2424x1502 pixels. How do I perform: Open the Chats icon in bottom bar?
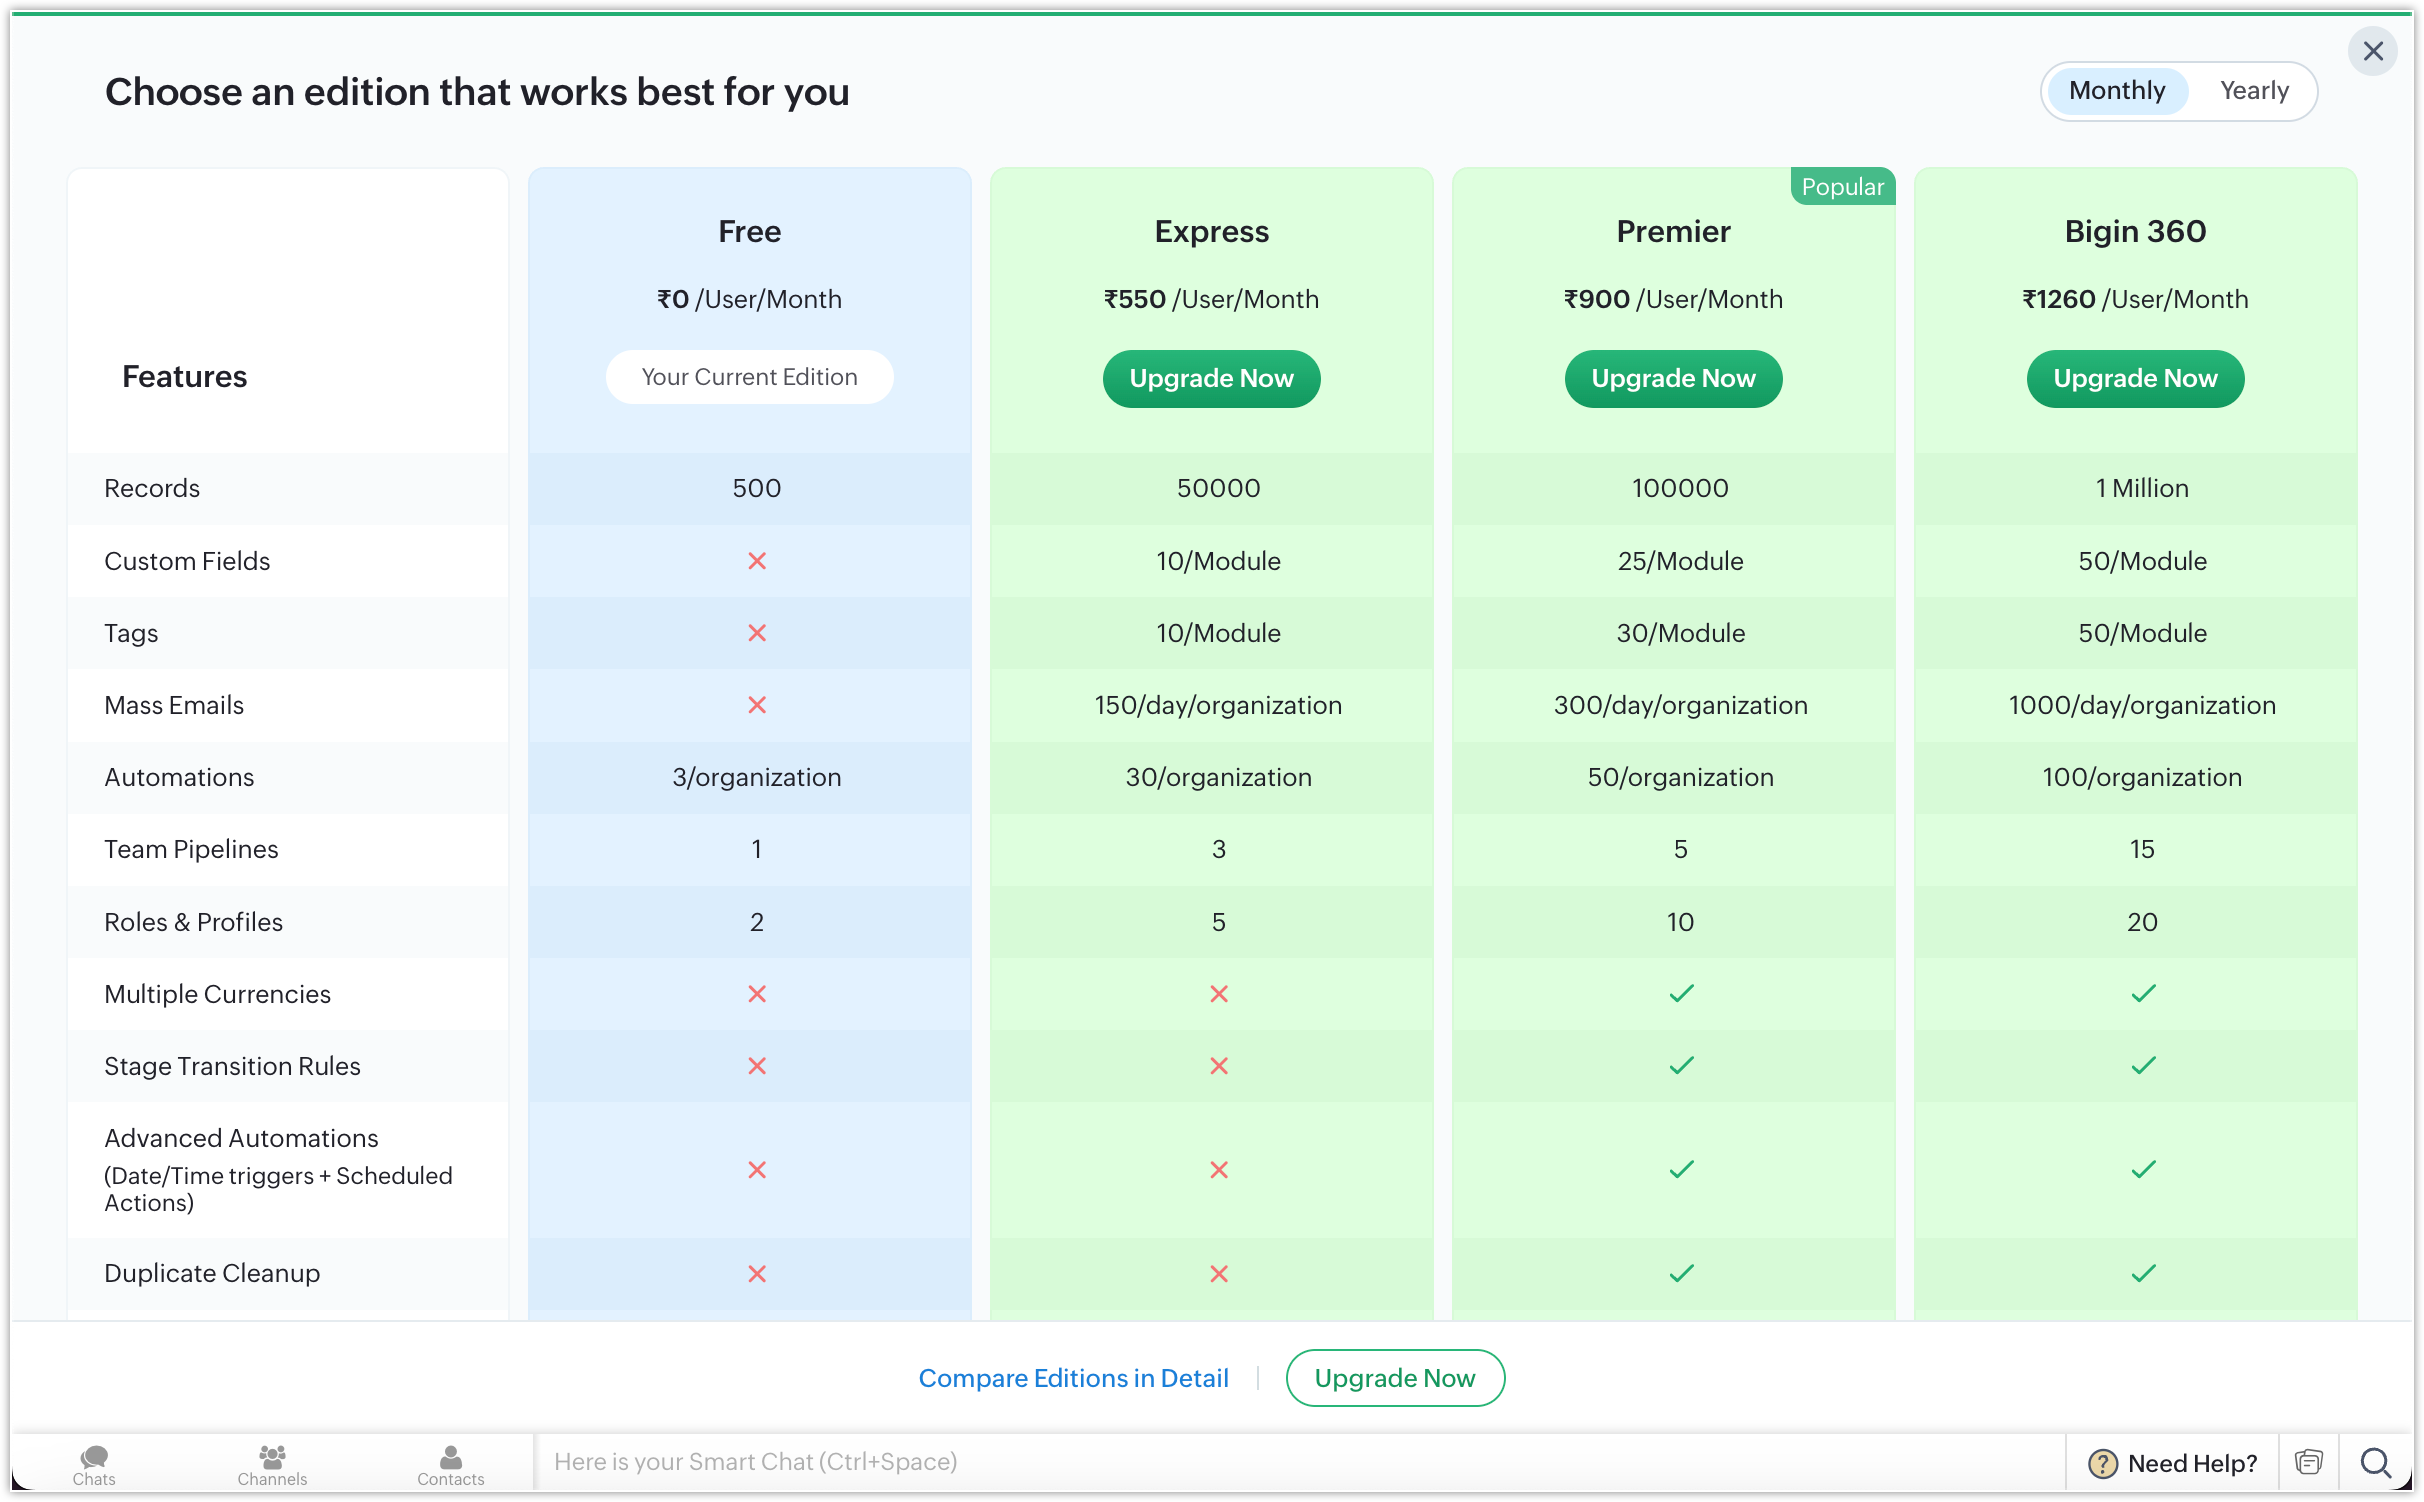(94, 1463)
